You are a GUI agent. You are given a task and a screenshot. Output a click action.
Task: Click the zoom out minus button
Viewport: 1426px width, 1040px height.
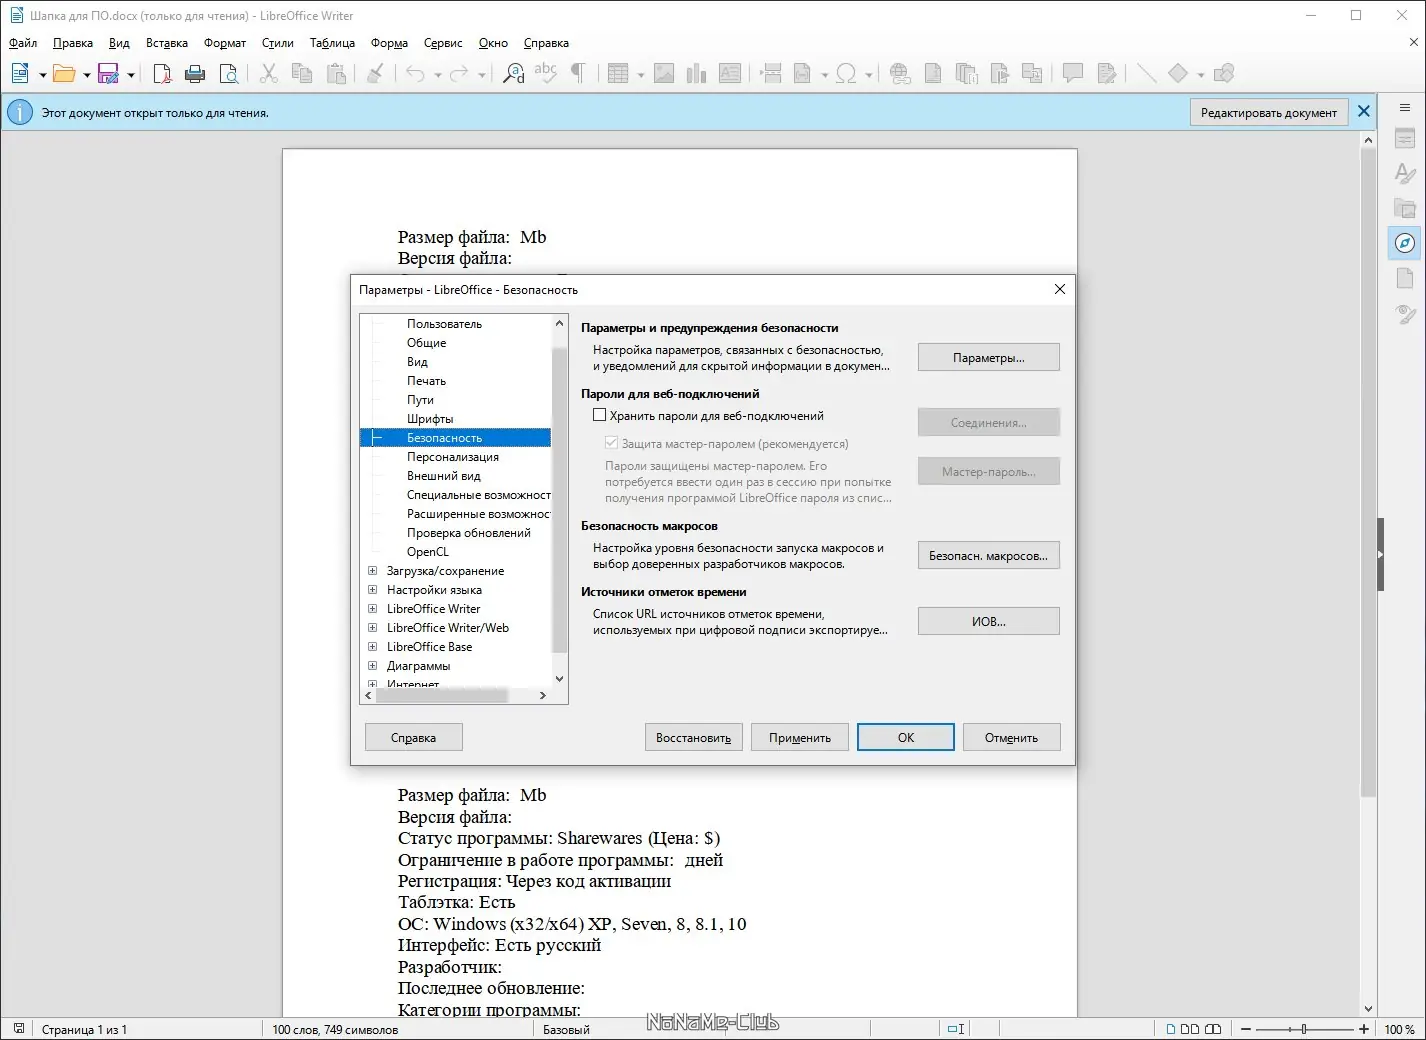coord(1246,1029)
